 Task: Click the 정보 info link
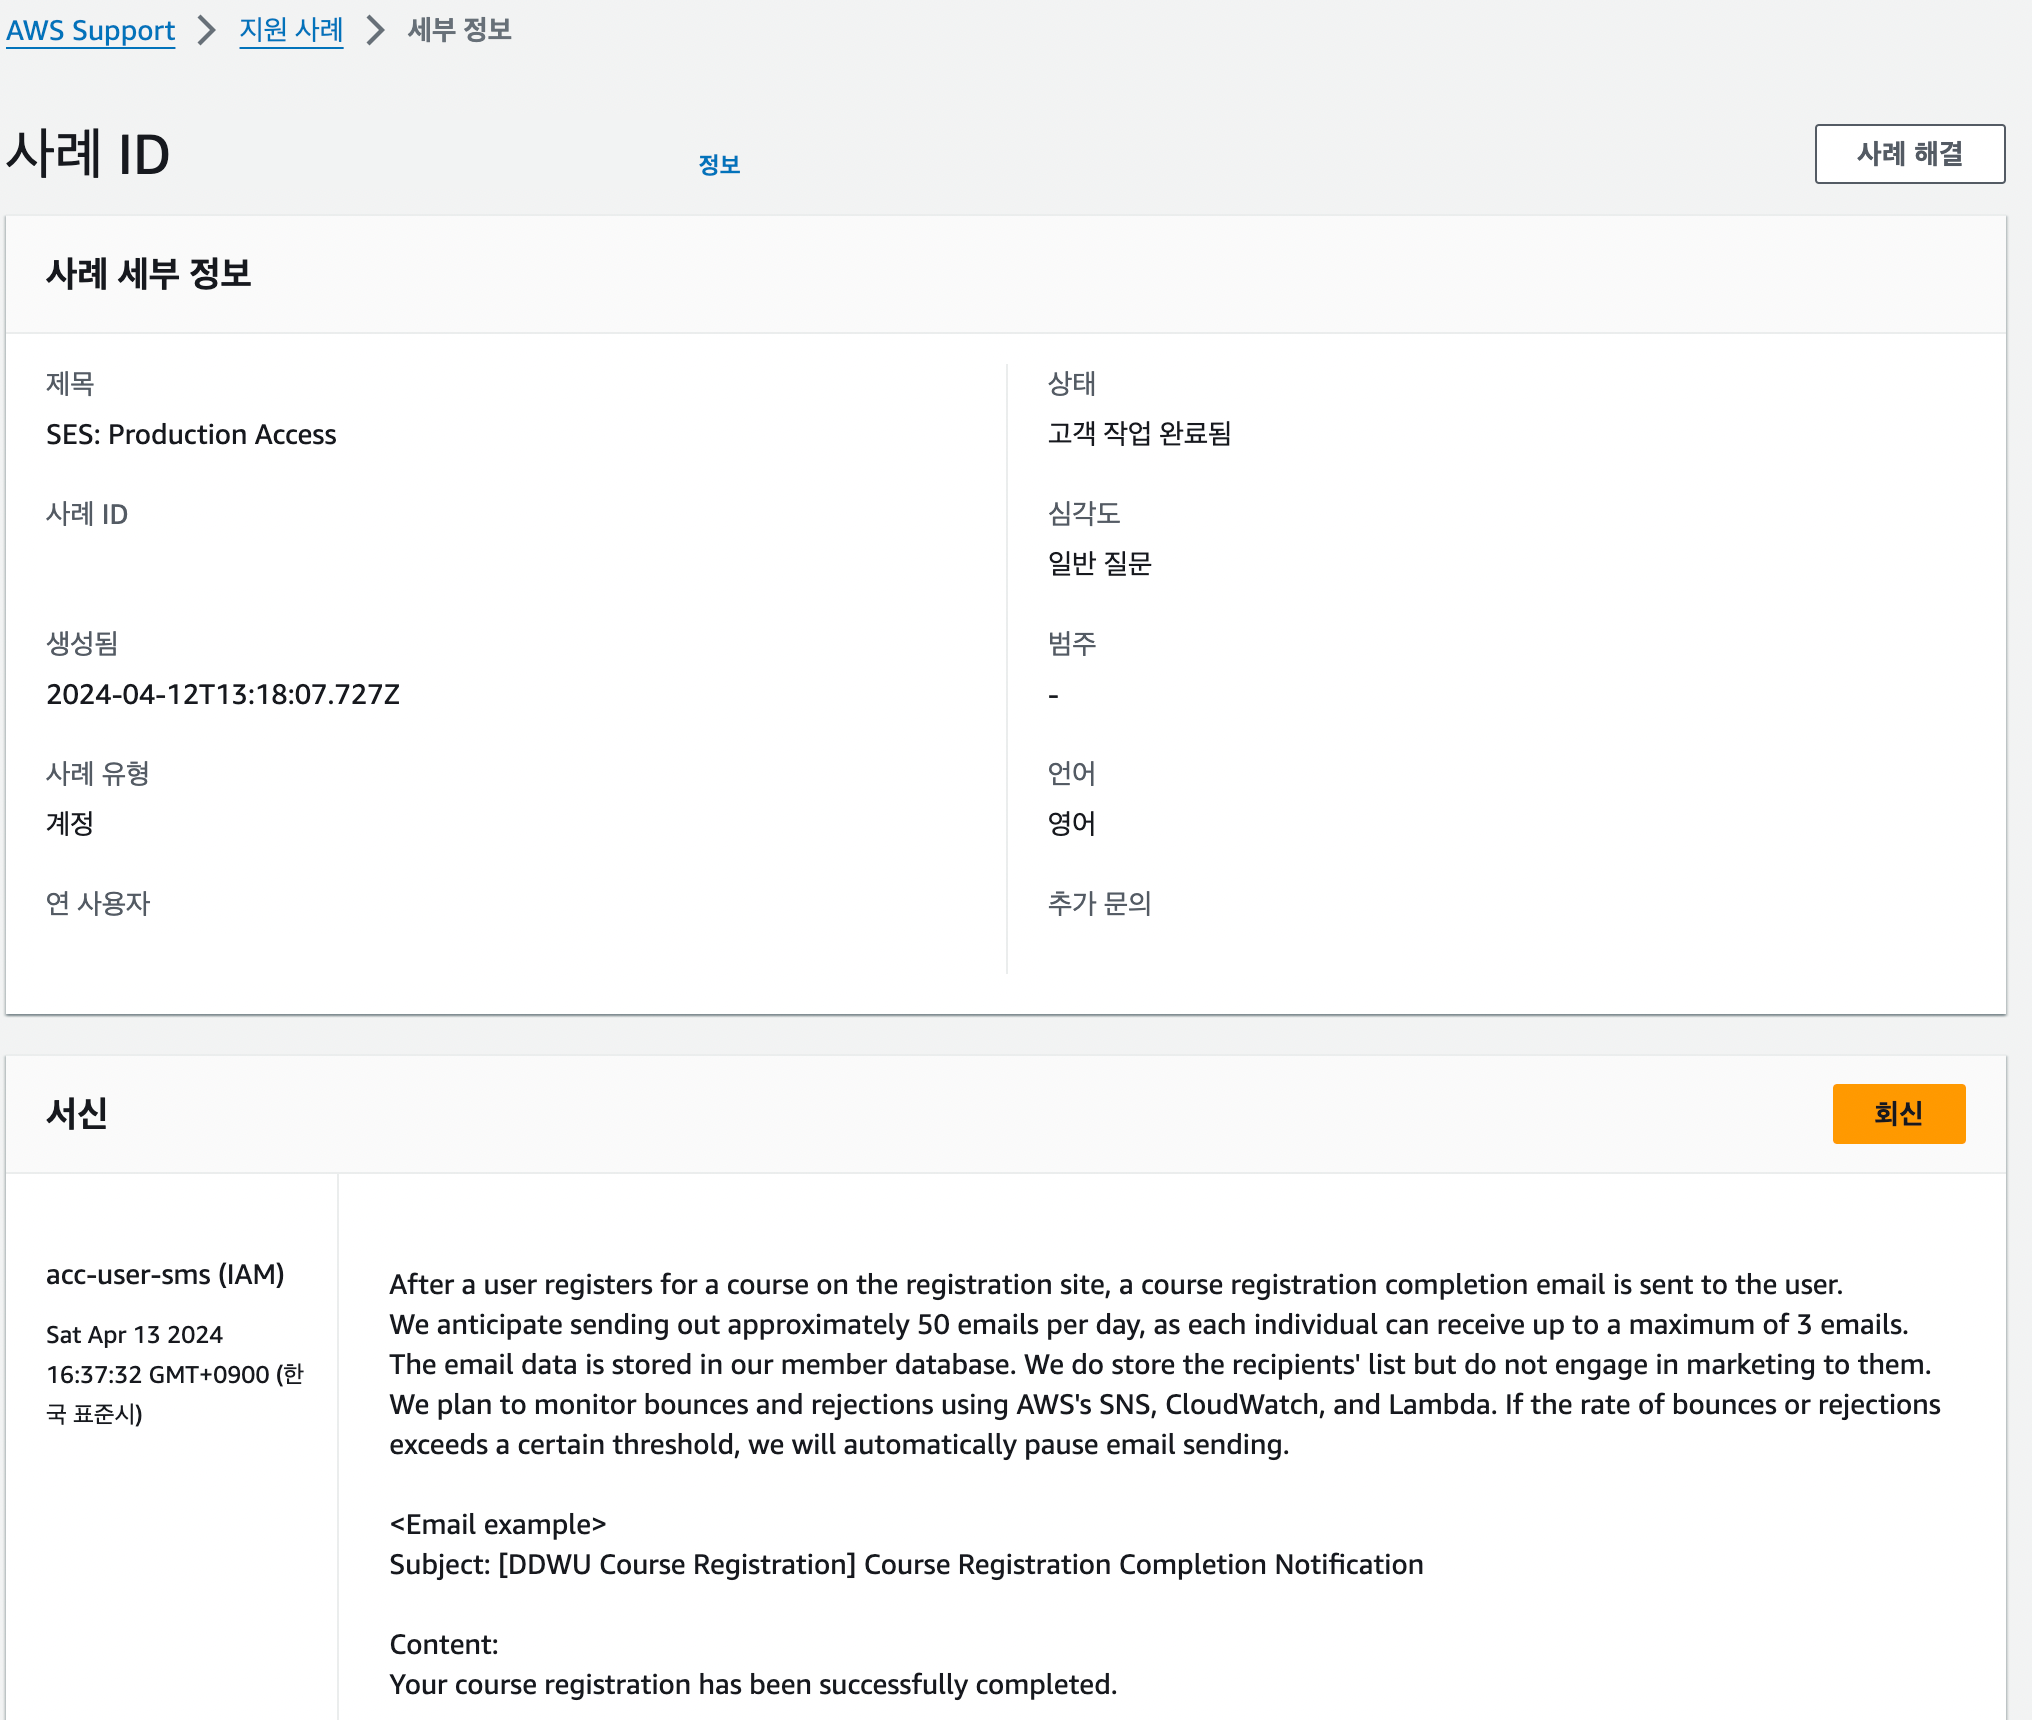pos(719,165)
